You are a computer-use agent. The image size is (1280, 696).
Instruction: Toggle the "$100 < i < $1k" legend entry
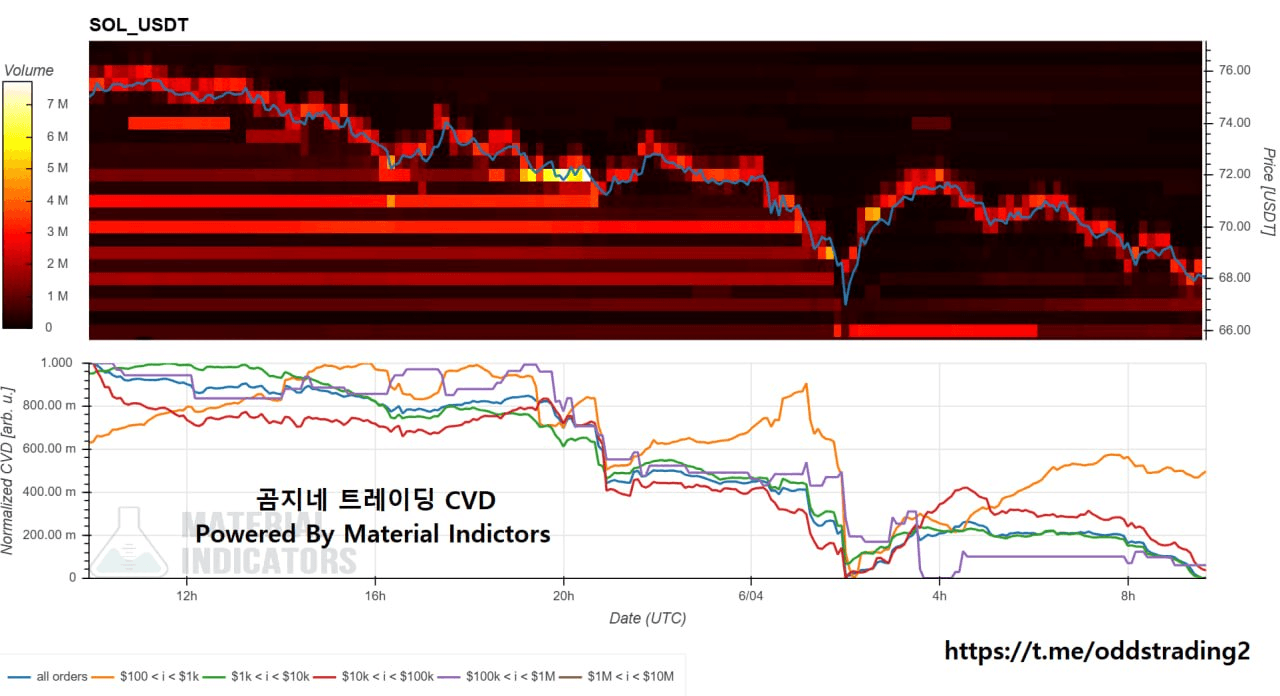coord(146,677)
